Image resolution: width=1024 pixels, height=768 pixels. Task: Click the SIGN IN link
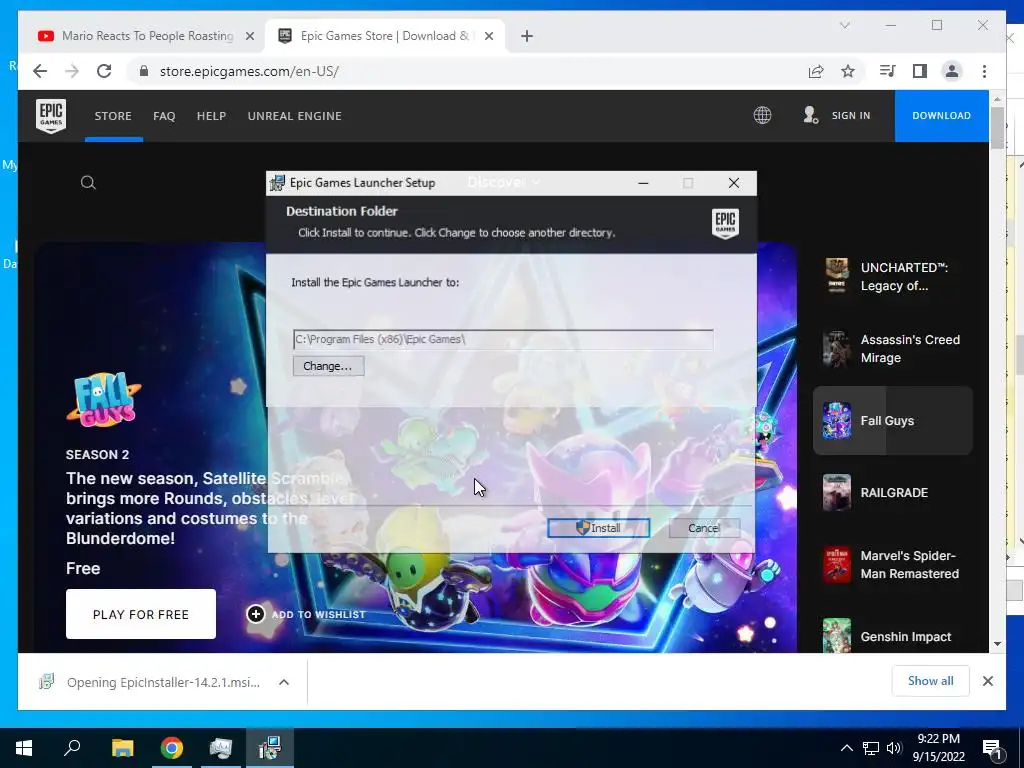point(851,116)
